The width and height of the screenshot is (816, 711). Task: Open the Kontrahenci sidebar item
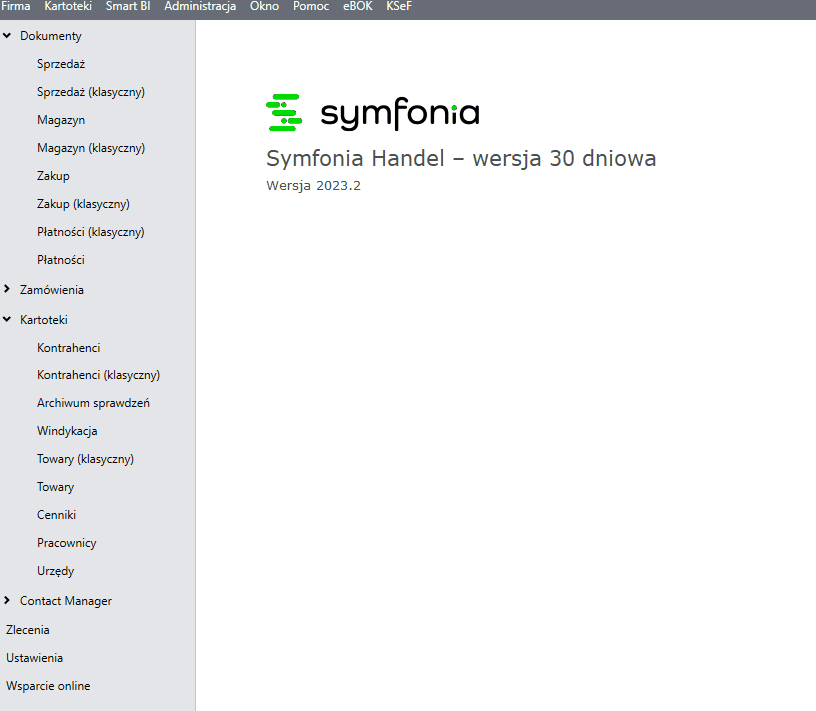pos(69,348)
